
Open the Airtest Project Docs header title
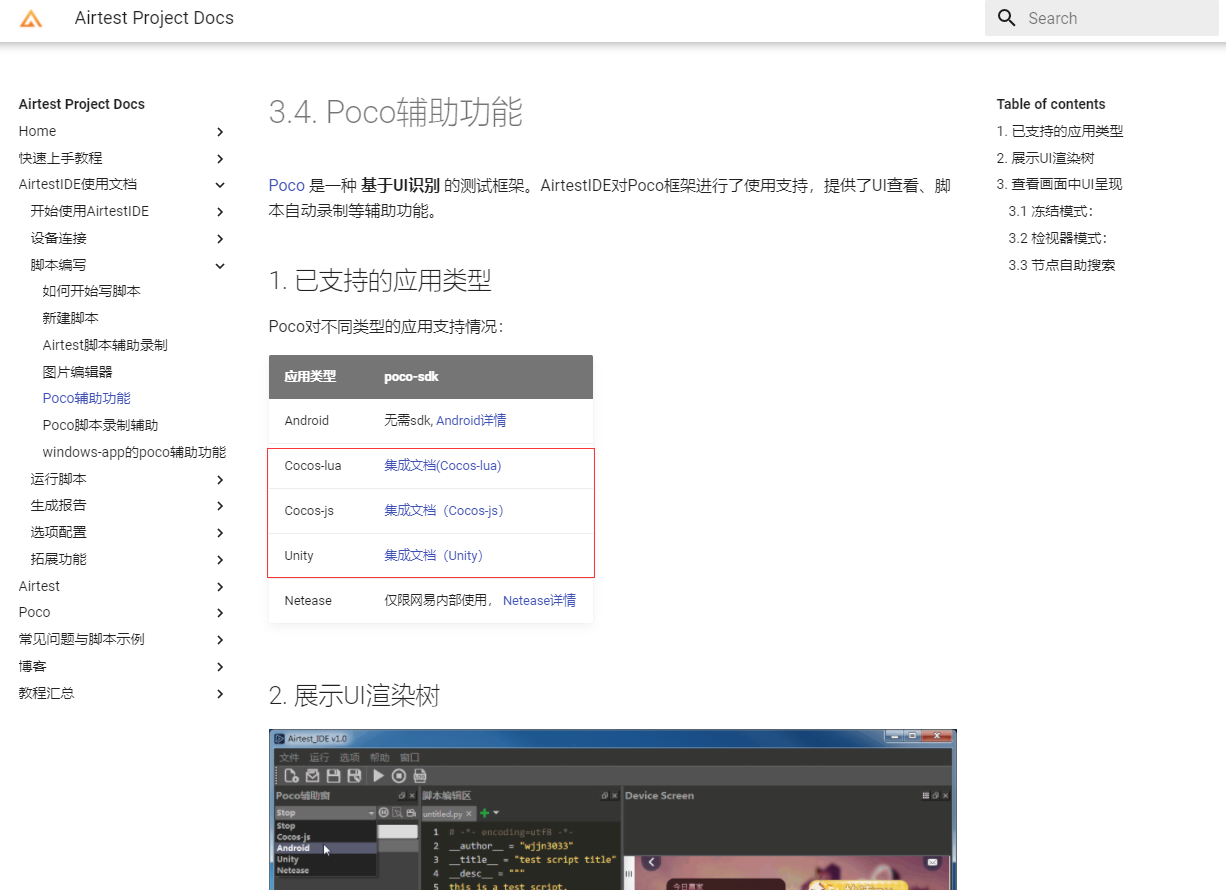pyautogui.click(x=154, y=18)
